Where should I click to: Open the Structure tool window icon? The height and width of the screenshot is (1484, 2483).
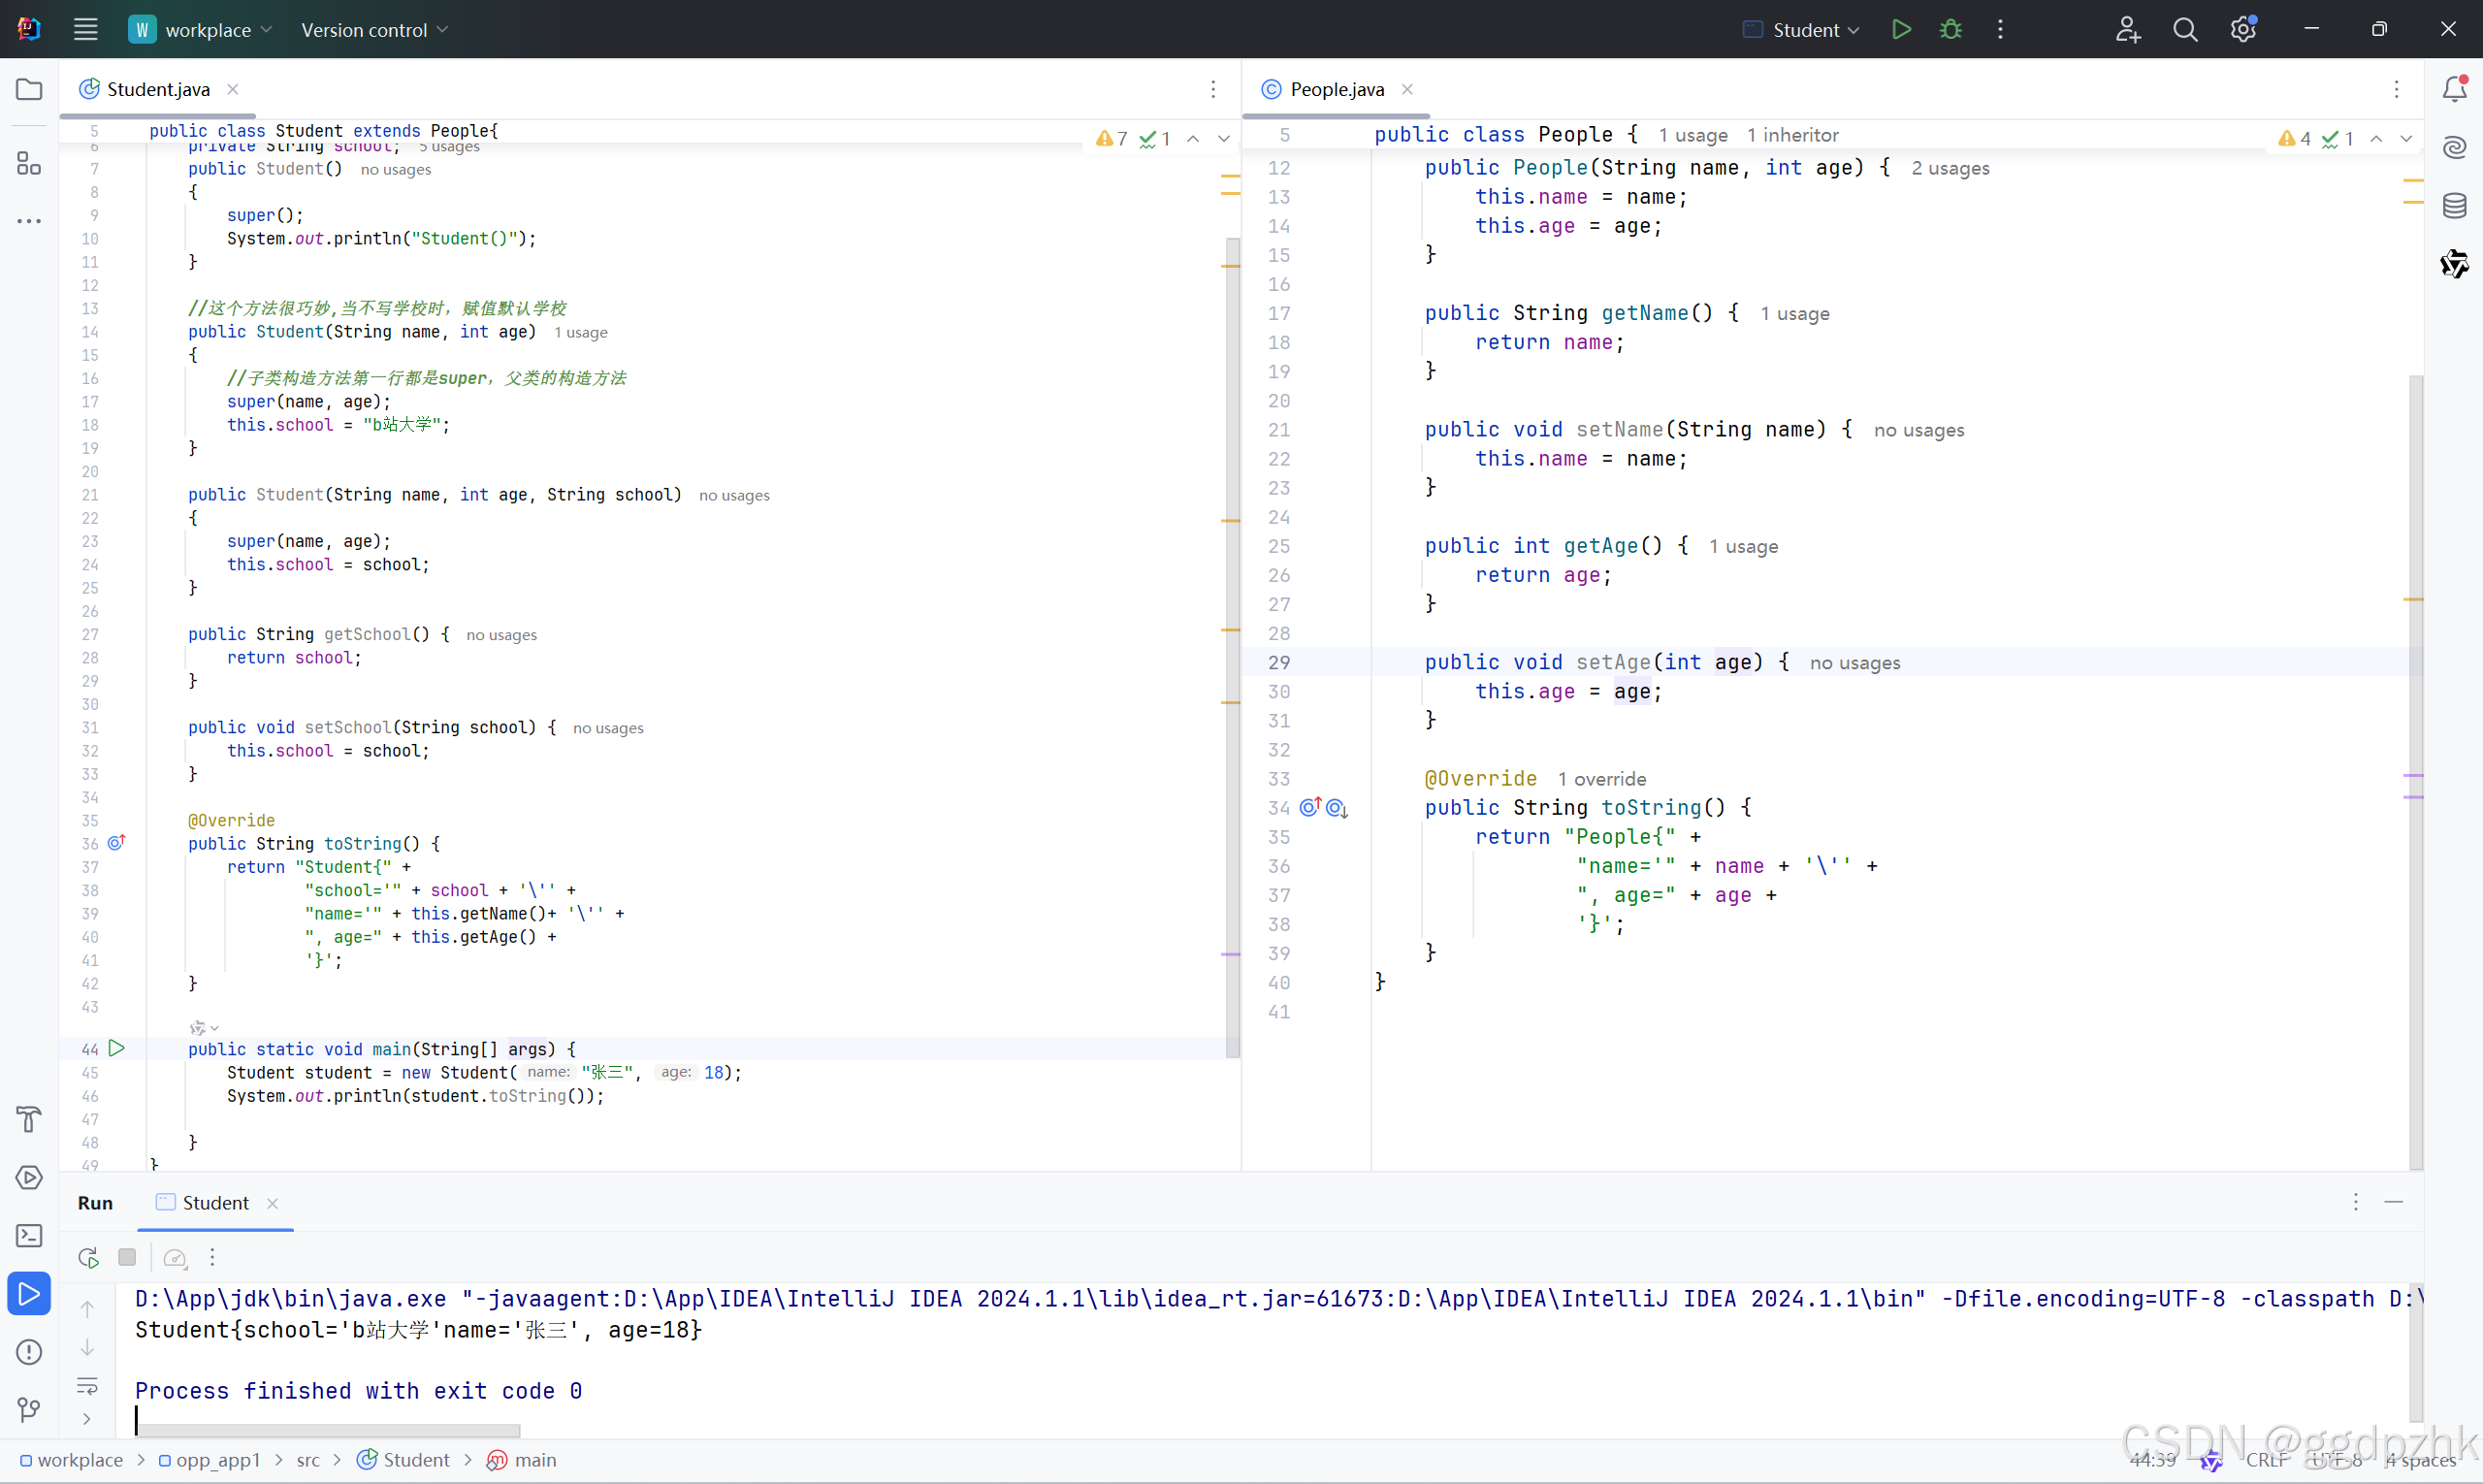coord(29,163)
